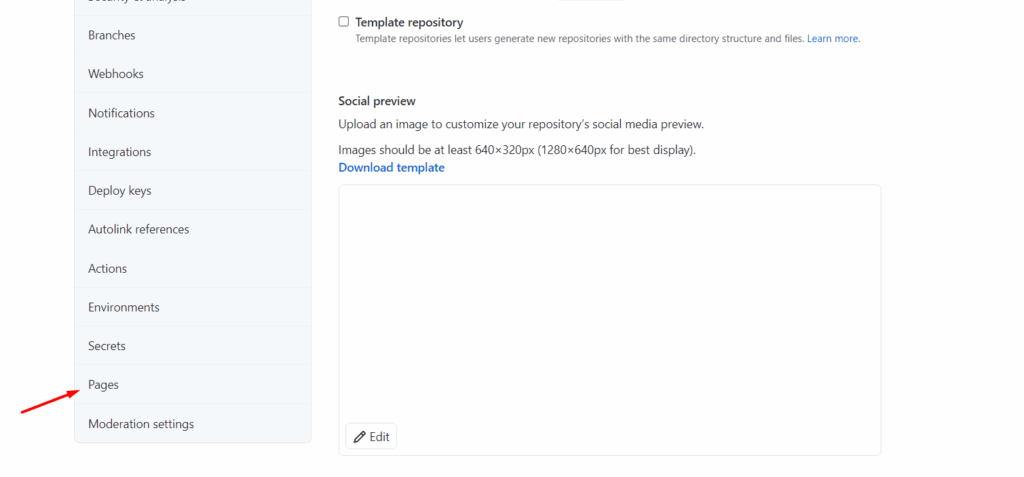The height and width of the screenshot is (477, 1024).
Task: Go to the Pages settings
Action: 193,385
